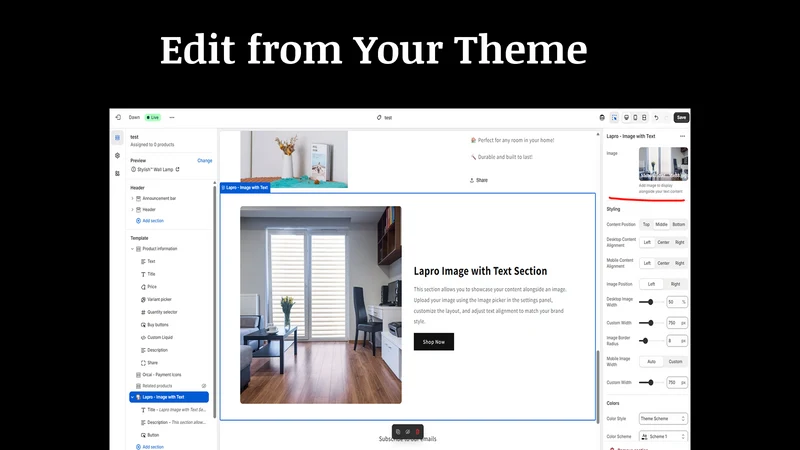The image size is (800, 450).
Task: Click the image thumbnail in settings panel
Action: (663, 164)
